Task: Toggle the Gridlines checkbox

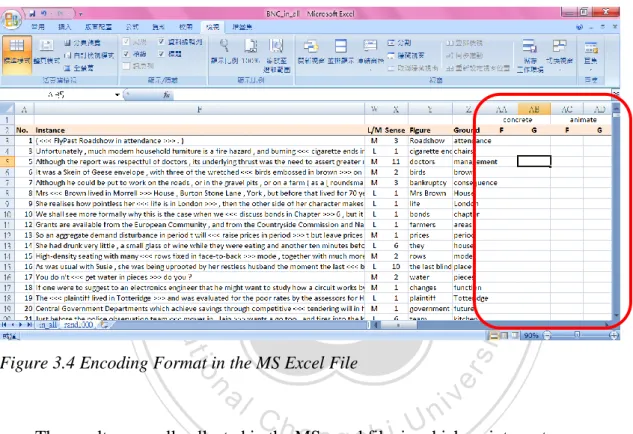Action: (x=126, y=54)
